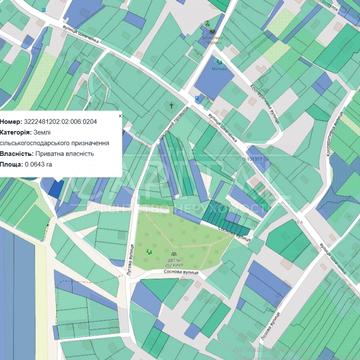Click the 0.0643 га area value
The width and height of the screenshot is (360, 360).
click(x=39, y=164)
